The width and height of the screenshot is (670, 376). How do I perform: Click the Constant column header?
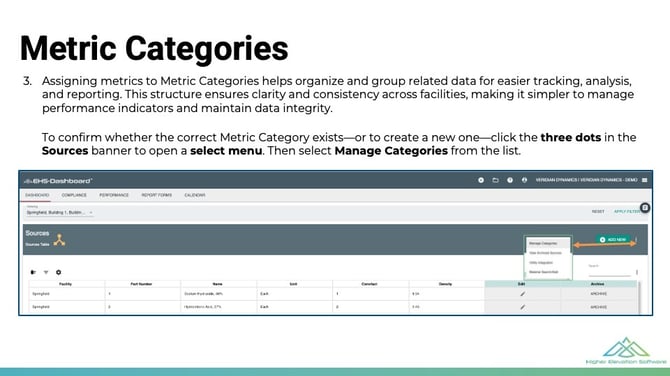pos(370,284)
